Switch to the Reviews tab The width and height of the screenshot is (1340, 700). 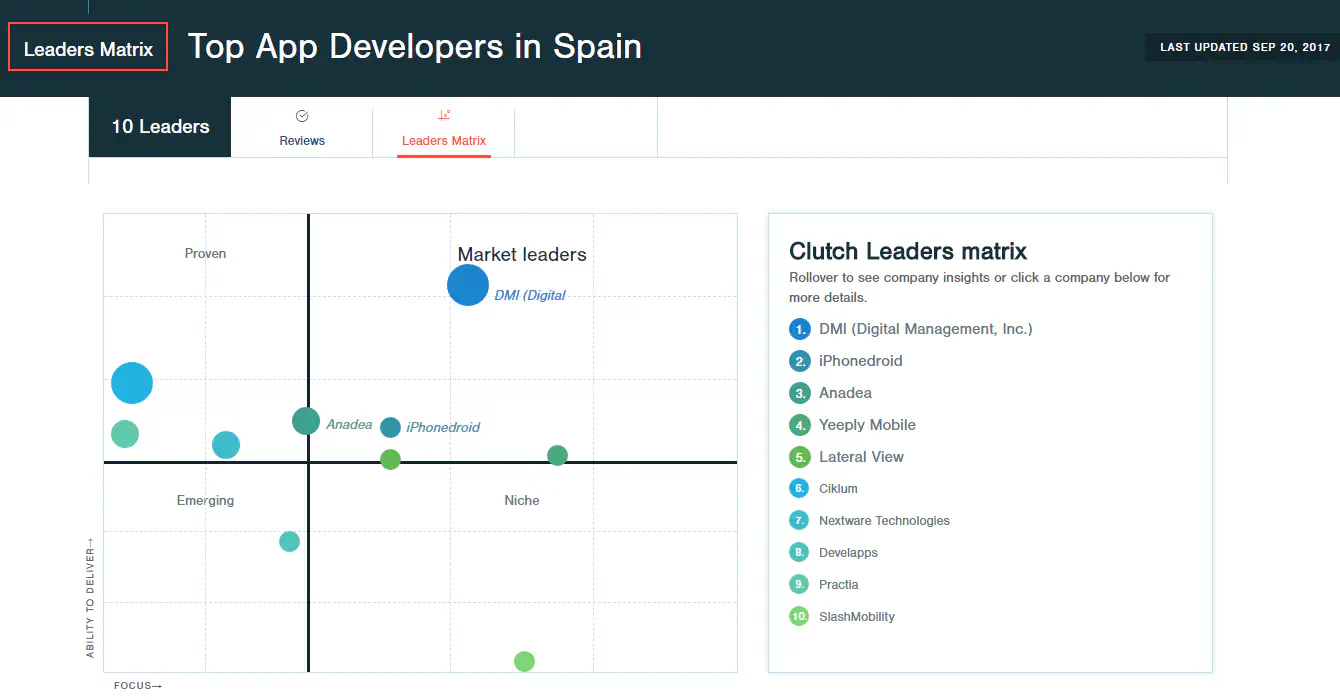coord(301,140)
